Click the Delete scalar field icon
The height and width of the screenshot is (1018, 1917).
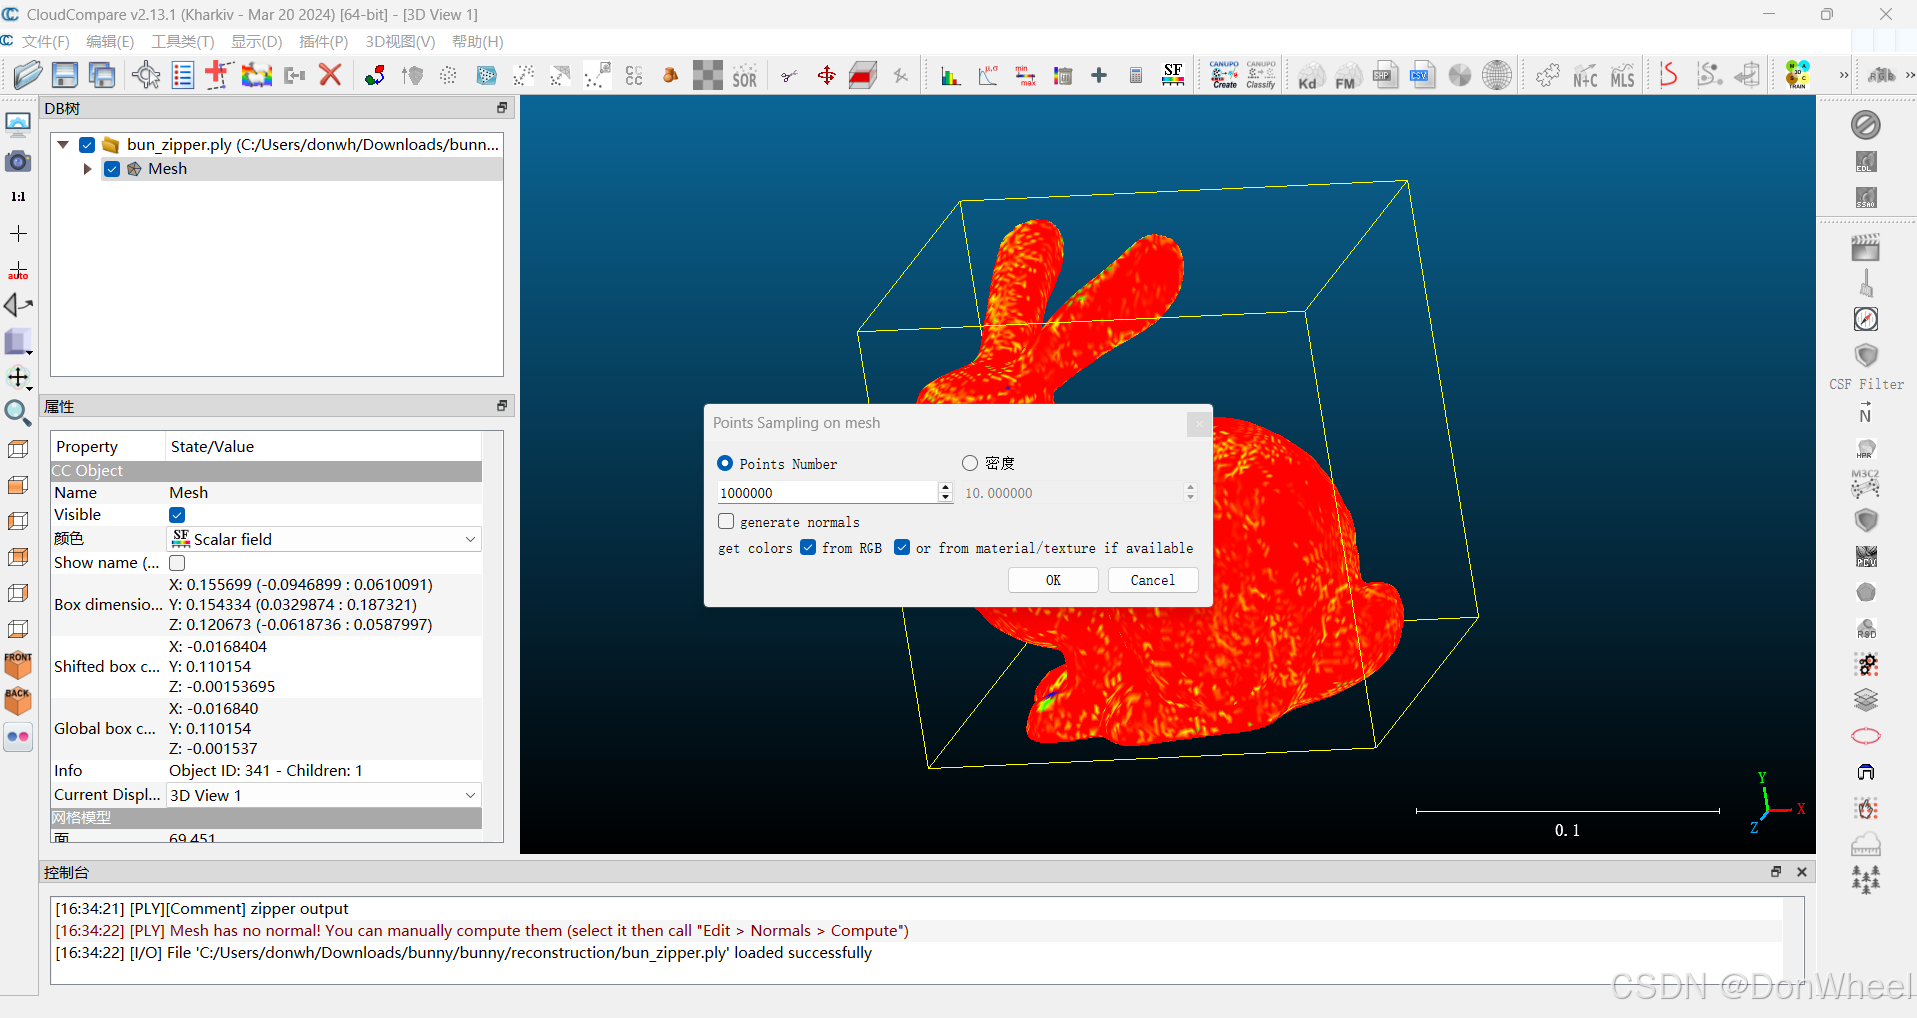coord(1062,76)
